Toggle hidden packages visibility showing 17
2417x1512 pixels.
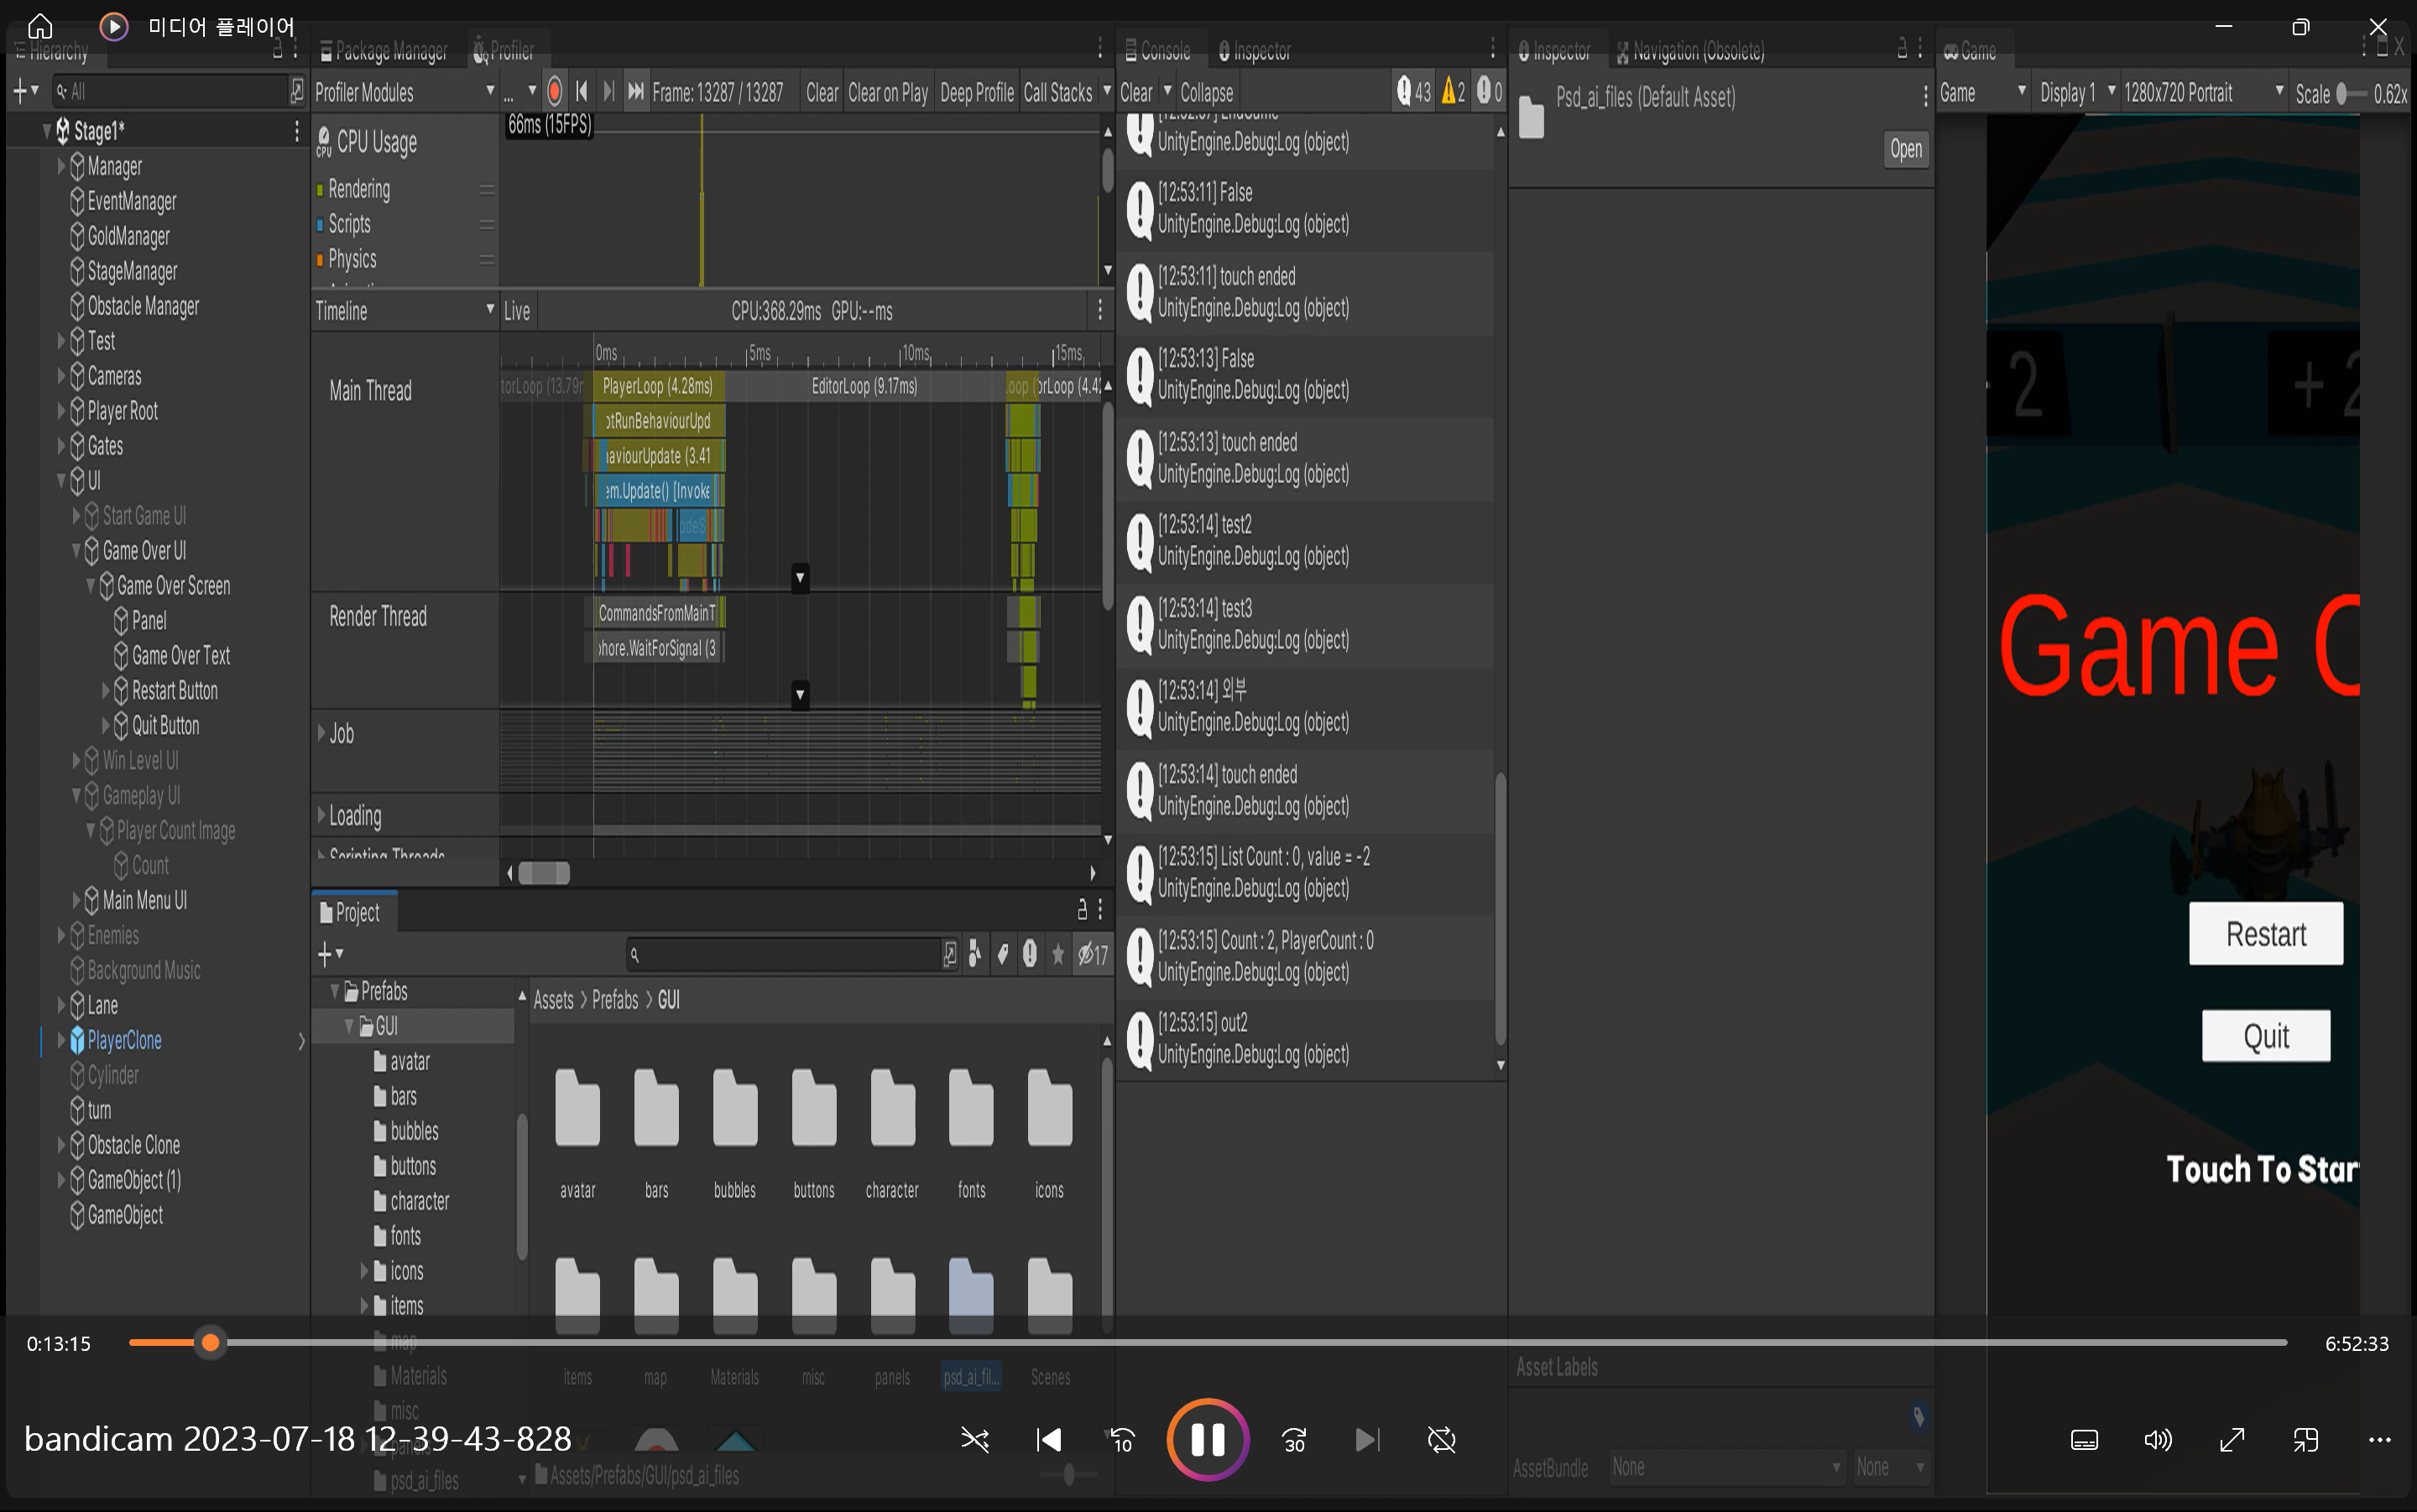coord(1092,955)
